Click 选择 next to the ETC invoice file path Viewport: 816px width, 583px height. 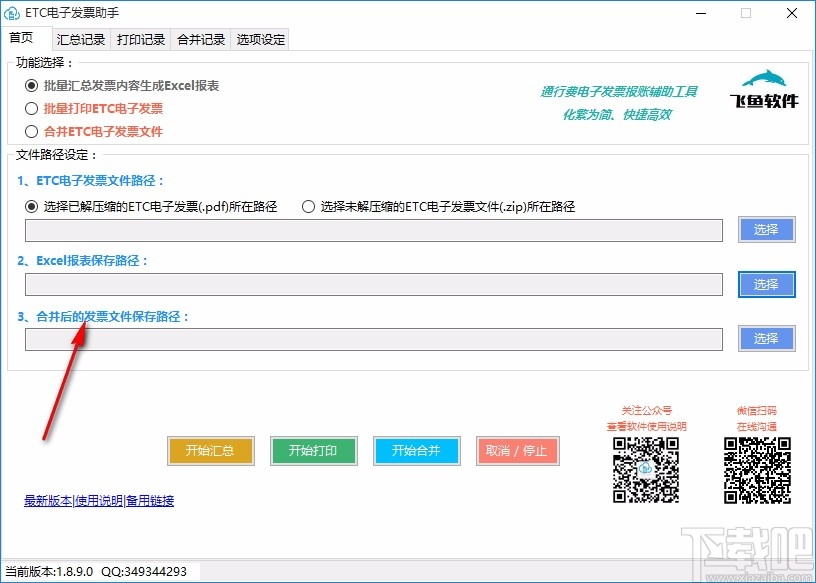(766, 230)
